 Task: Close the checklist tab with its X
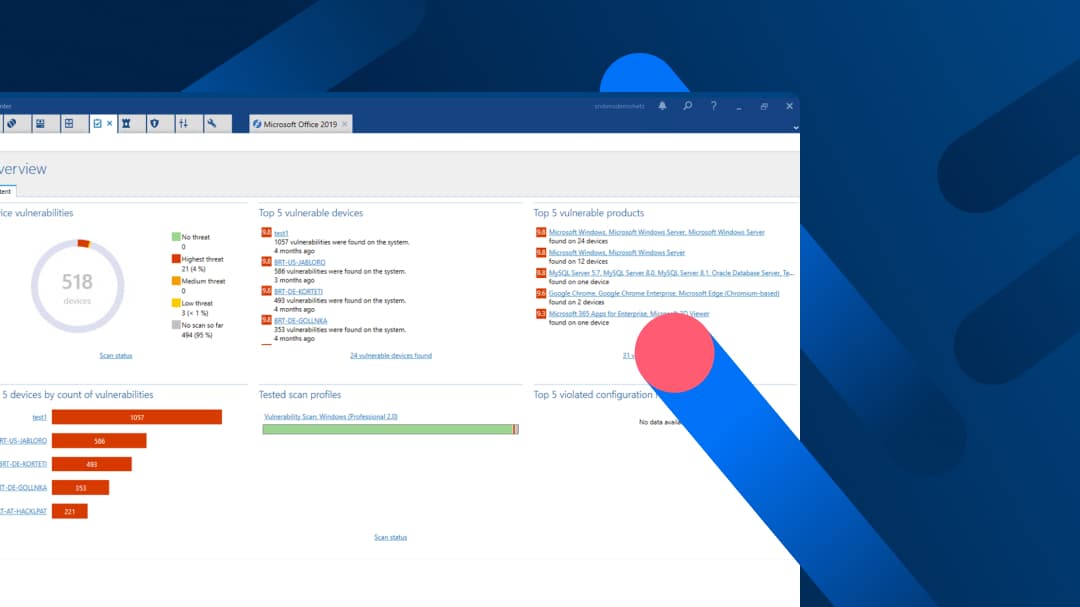coord(110,124)
